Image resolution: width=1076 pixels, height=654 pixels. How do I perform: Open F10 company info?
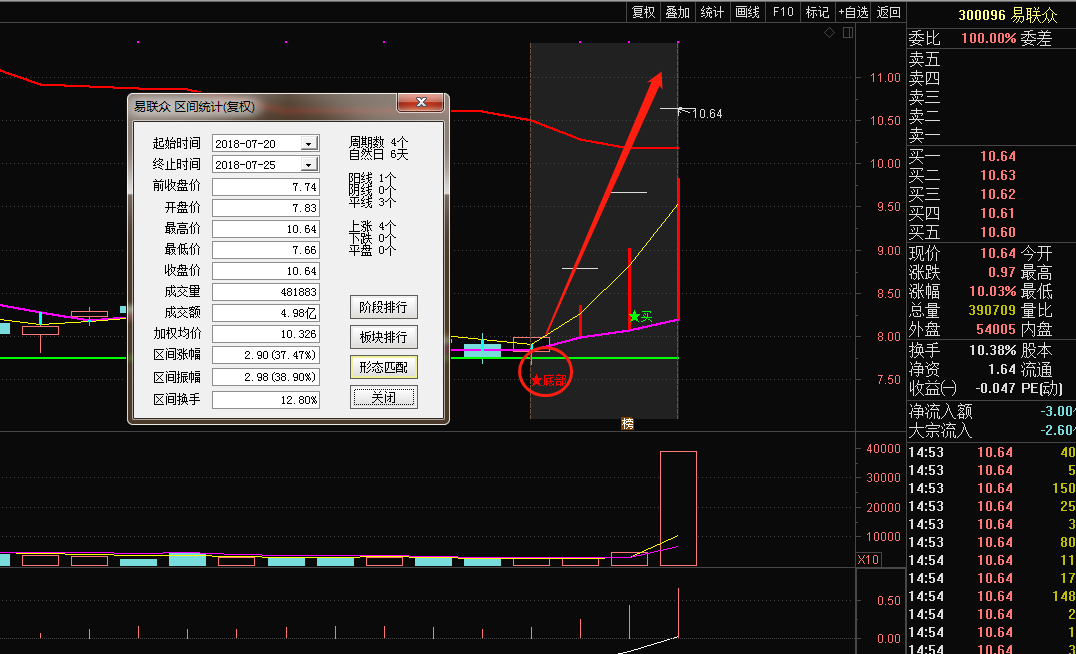pyautogui.click(x=783, y=12)
